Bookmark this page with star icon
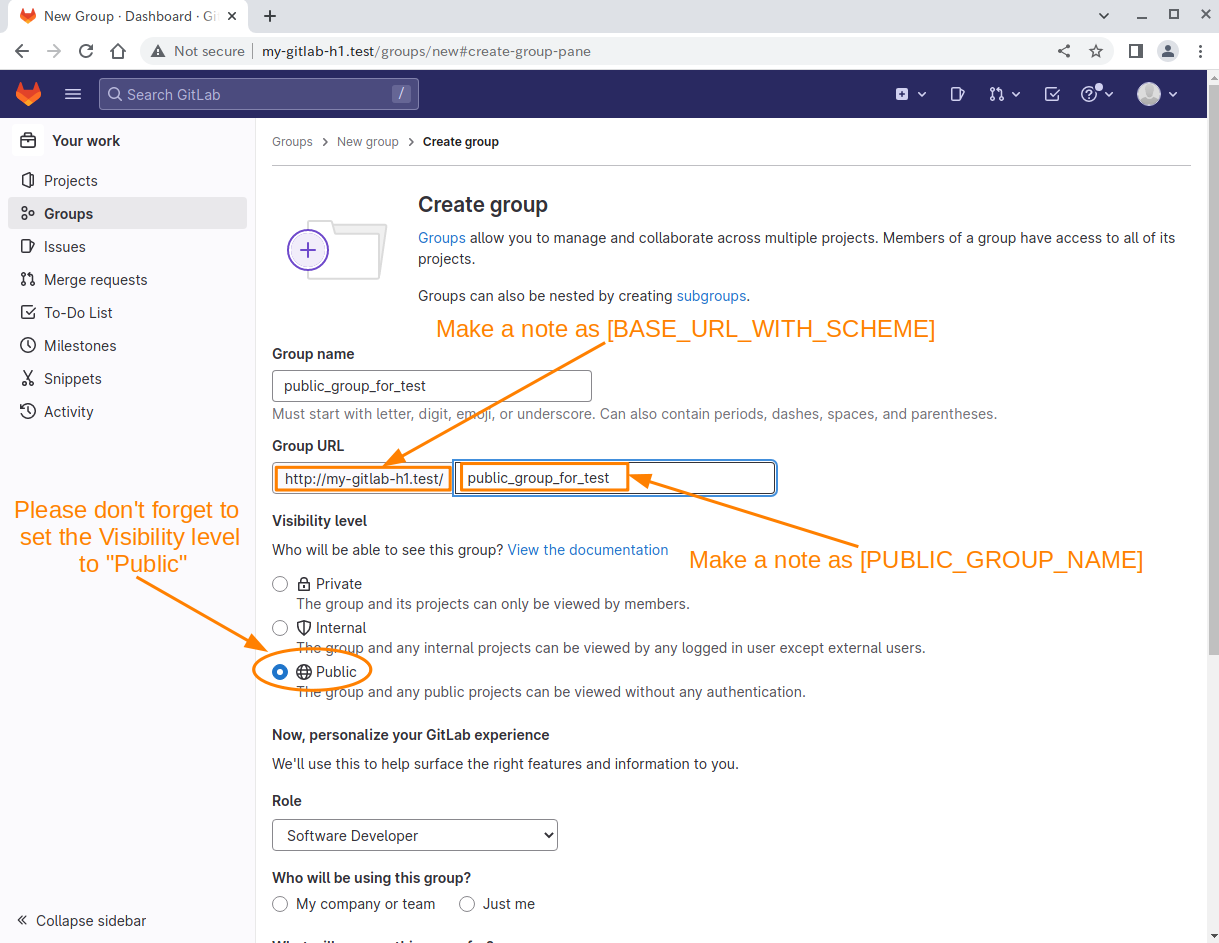The width and height of the screenshot is (1219, 943). click(1096, 51)
